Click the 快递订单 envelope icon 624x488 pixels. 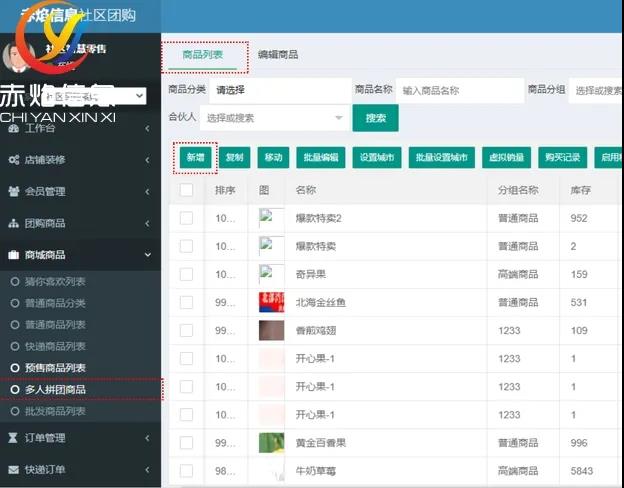click(14, 469)
